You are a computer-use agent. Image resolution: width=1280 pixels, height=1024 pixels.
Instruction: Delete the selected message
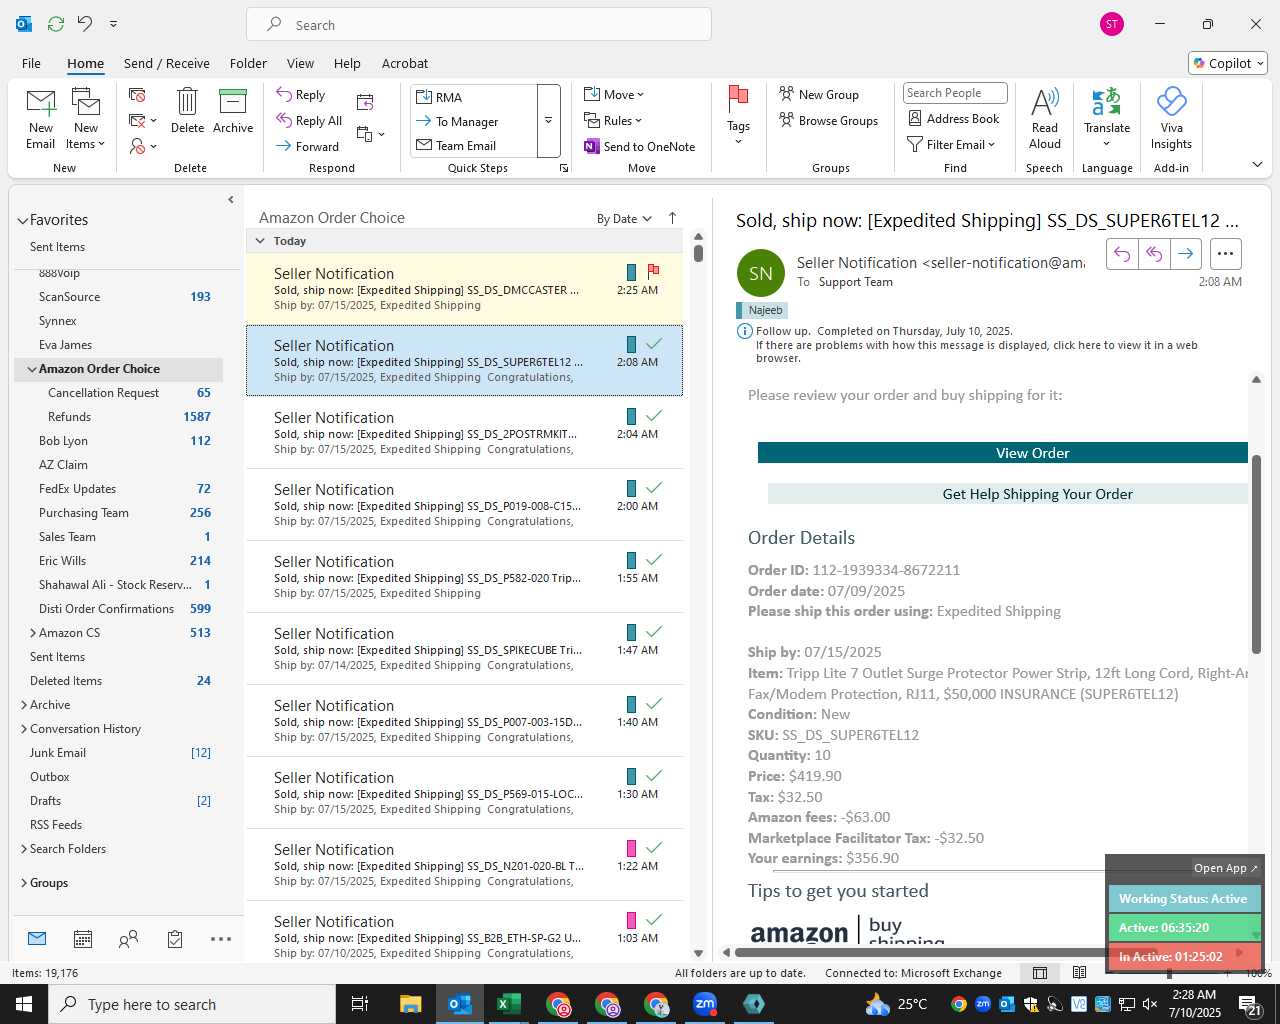pyautogui.click(x=187, y=110)
